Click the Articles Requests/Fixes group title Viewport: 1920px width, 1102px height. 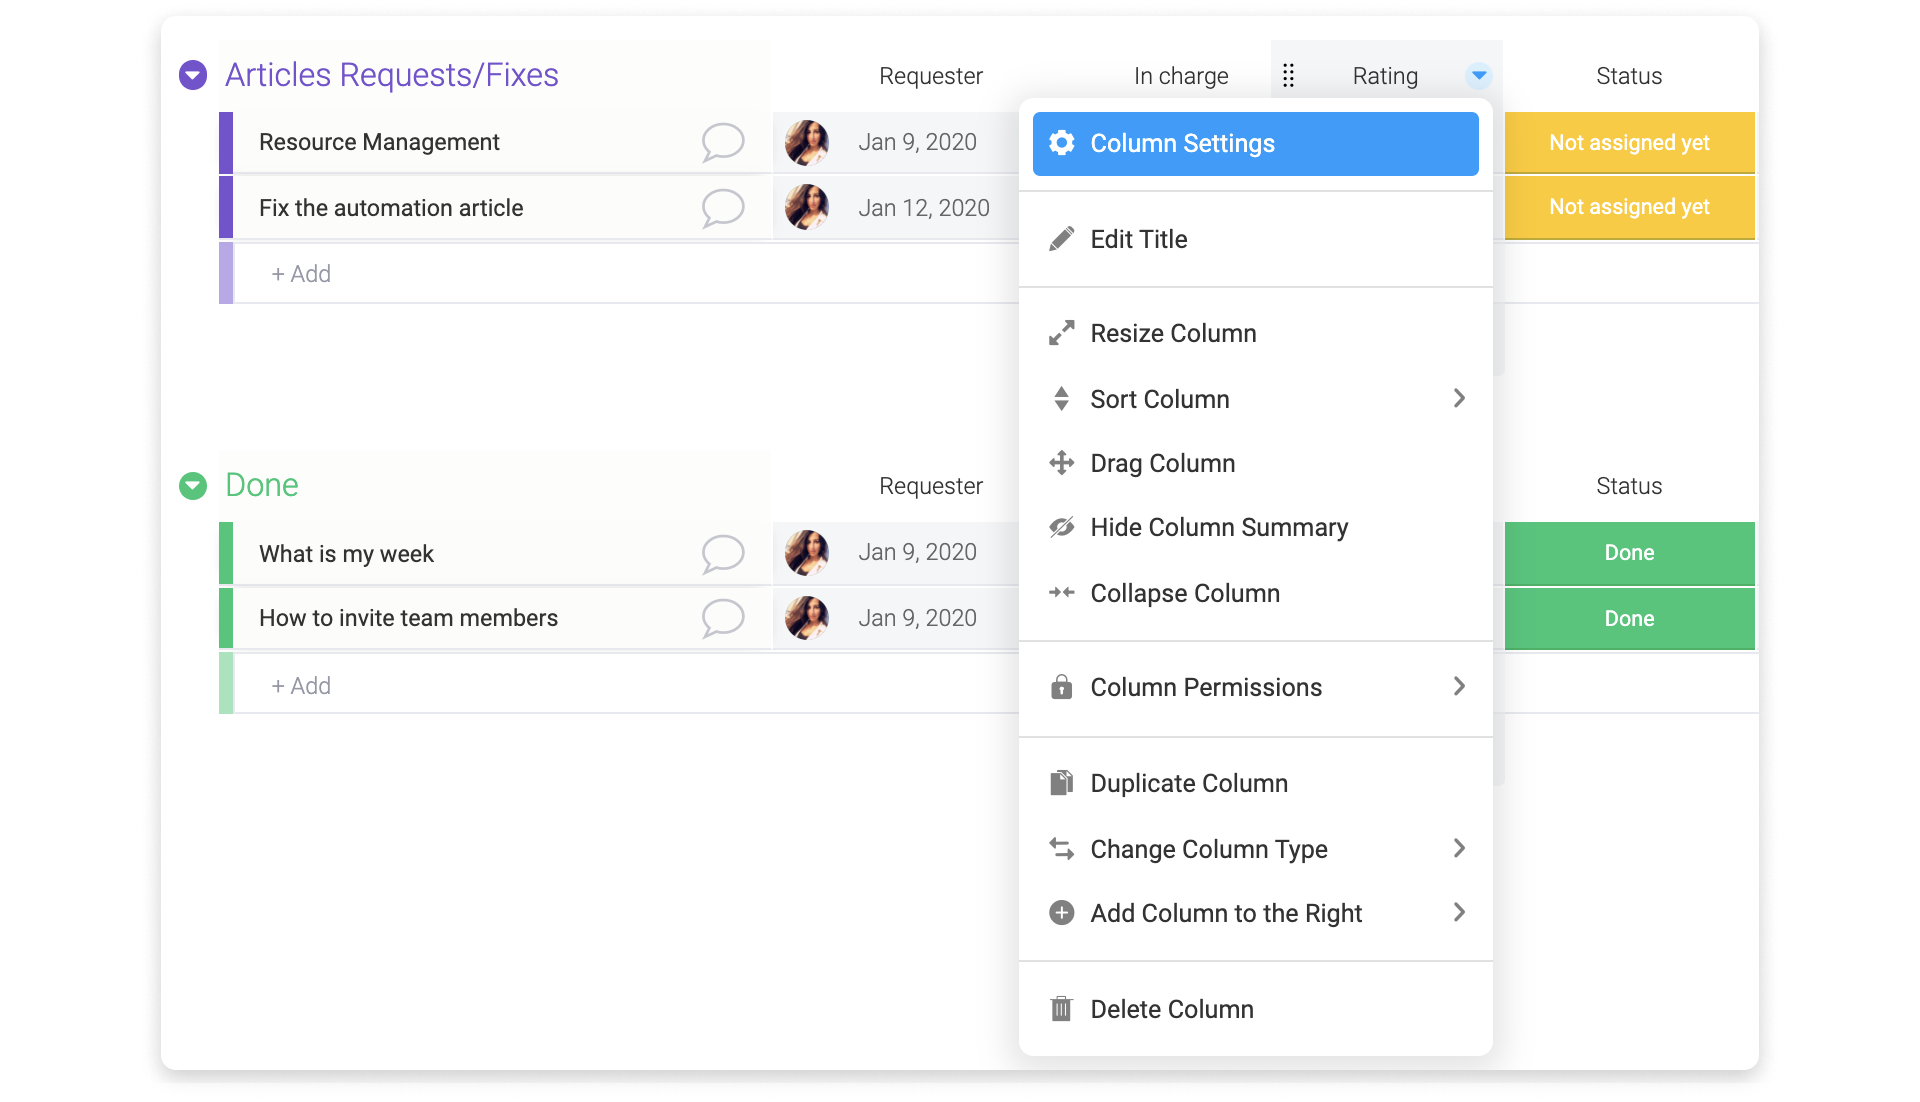click(392, 75)
